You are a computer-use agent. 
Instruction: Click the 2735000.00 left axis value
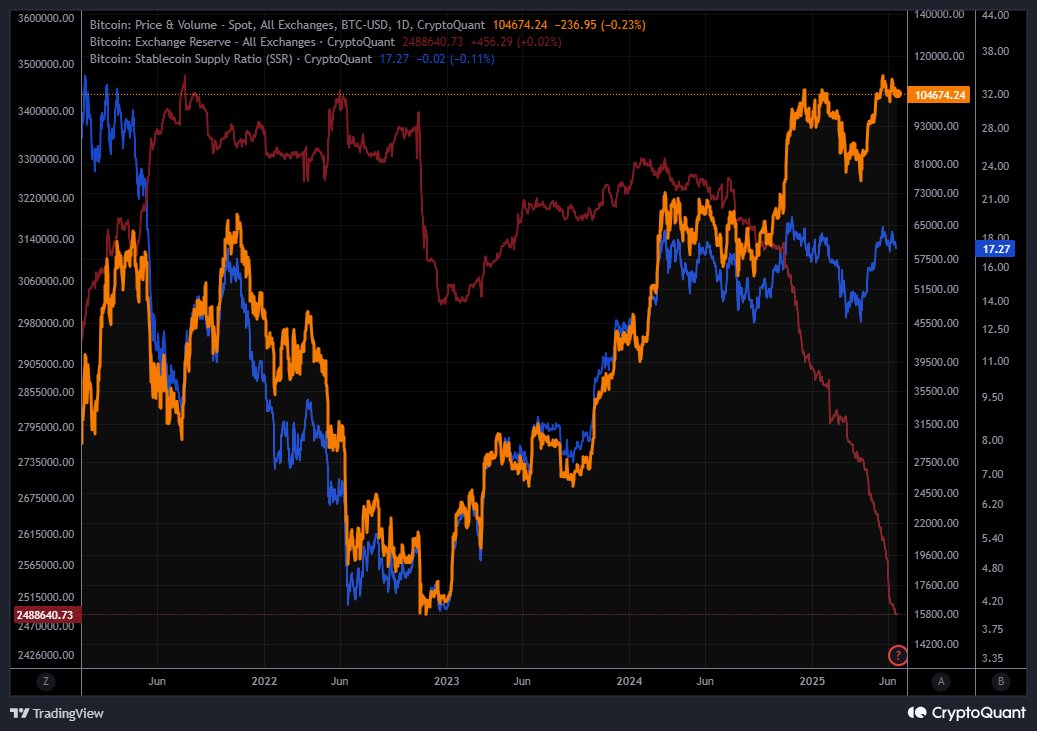click(46, 462)
